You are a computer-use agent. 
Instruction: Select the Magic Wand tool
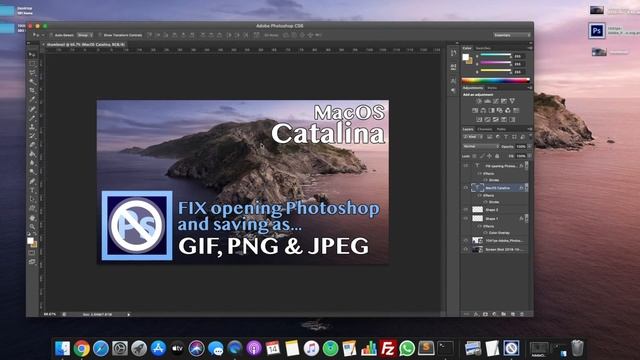(32, 81)
